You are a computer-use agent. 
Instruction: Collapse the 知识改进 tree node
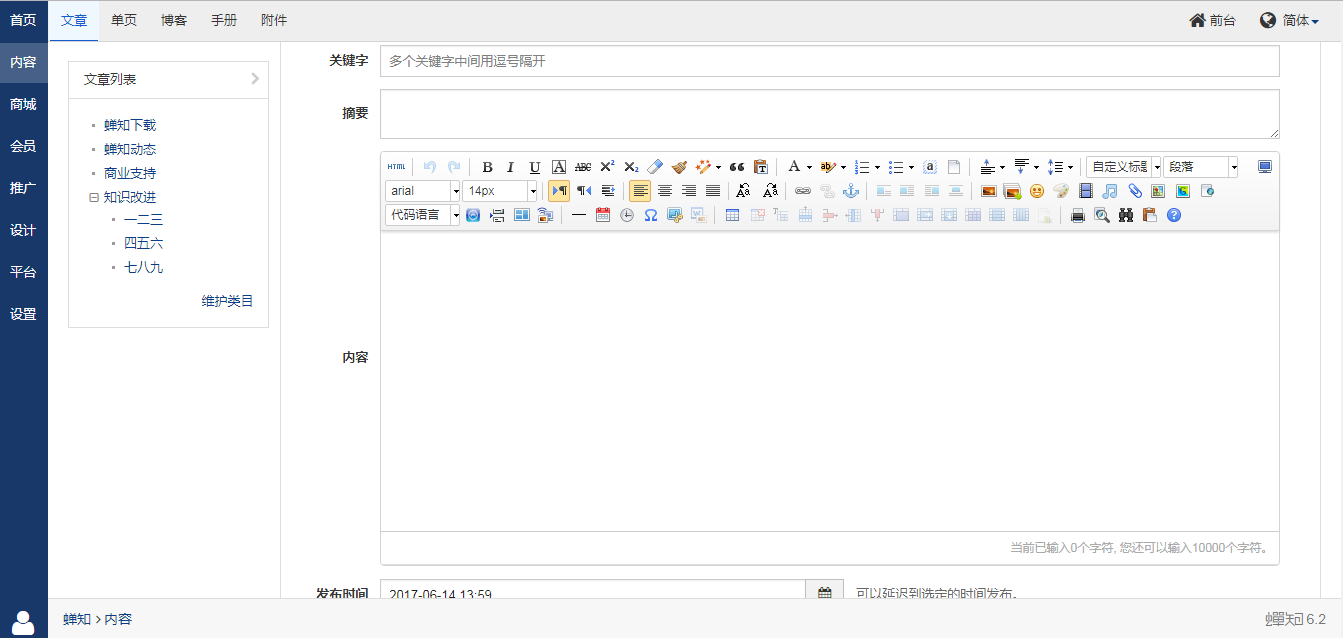94,198
